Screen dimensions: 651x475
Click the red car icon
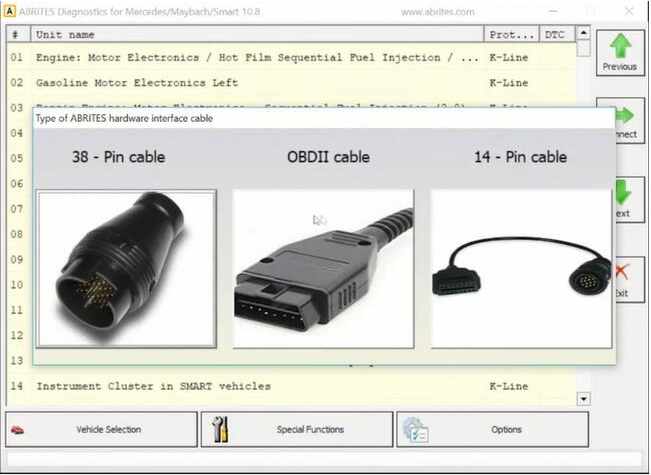click(17, 430)
